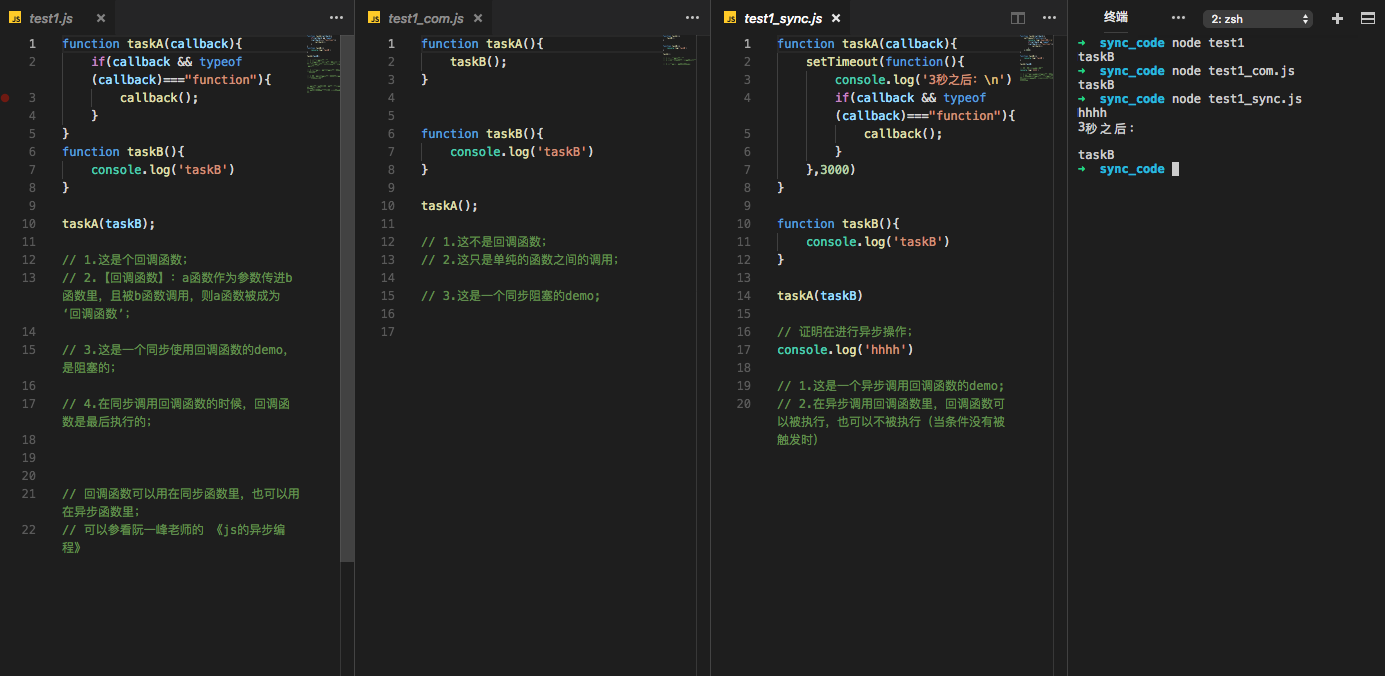Click comment '// 1.这不是回调函数;' in test1_com.js
Screen dimensions: 1385x676
(x=484, y=241)
